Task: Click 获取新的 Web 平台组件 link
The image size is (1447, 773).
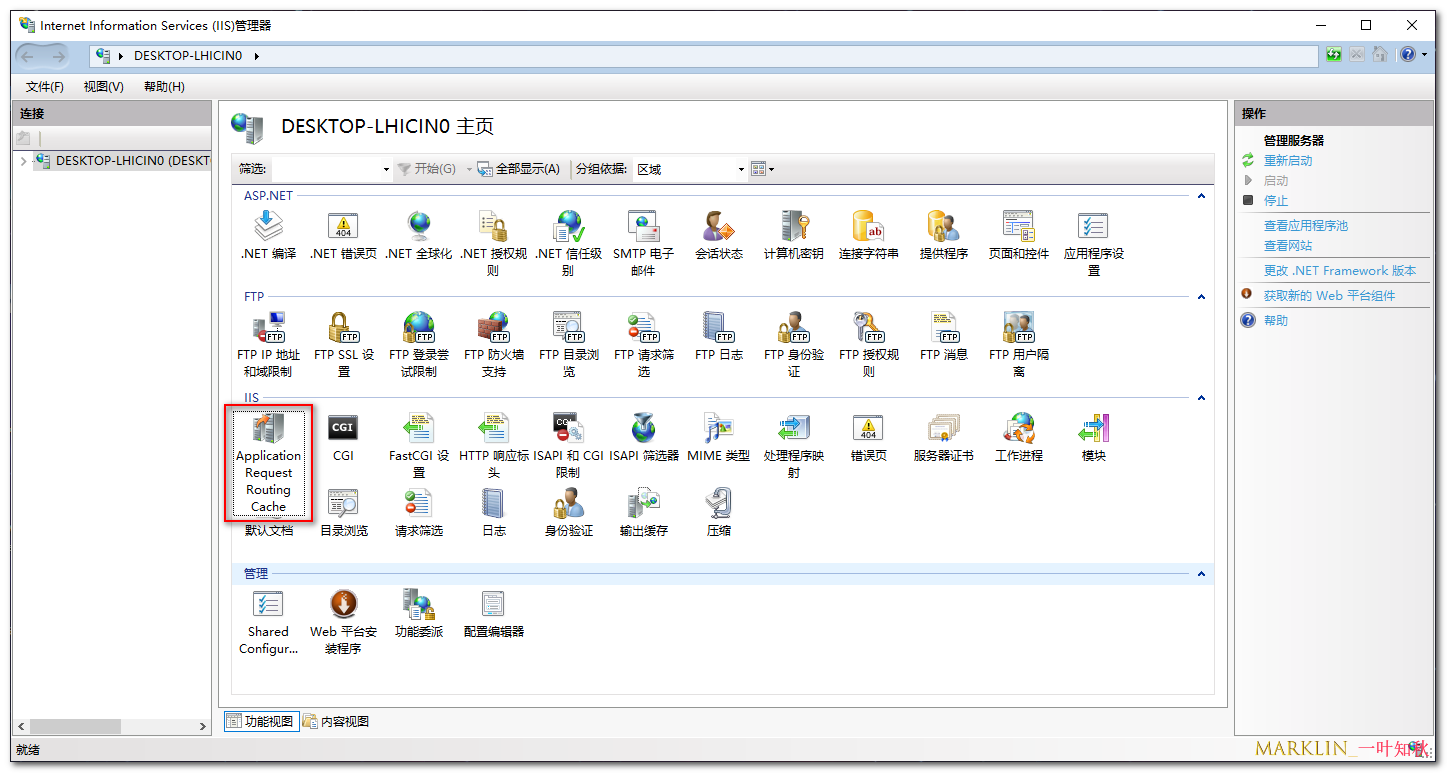Action: tap(1329, 296)
